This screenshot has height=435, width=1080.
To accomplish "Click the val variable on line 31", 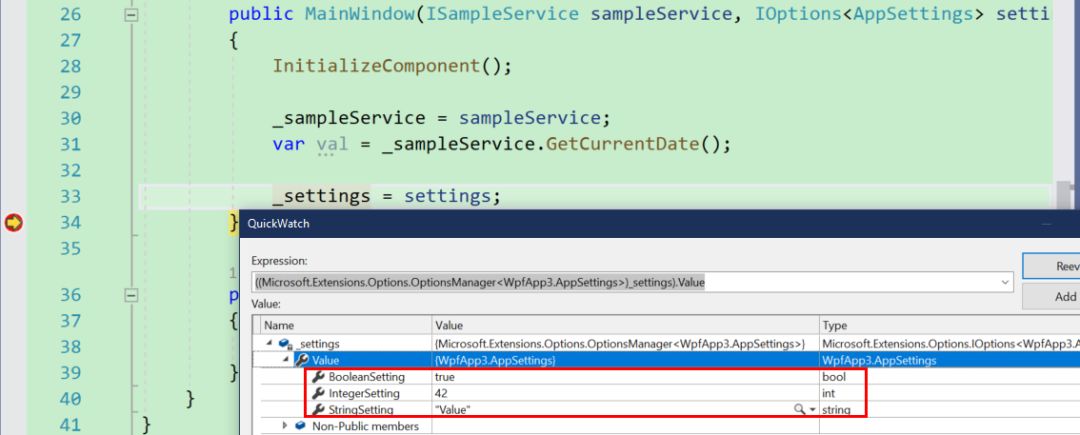I will pos(333,145).
